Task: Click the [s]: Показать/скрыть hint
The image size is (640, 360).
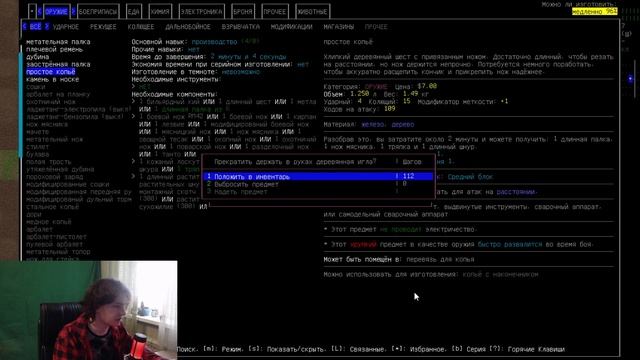Action: [x=287, y=349]
